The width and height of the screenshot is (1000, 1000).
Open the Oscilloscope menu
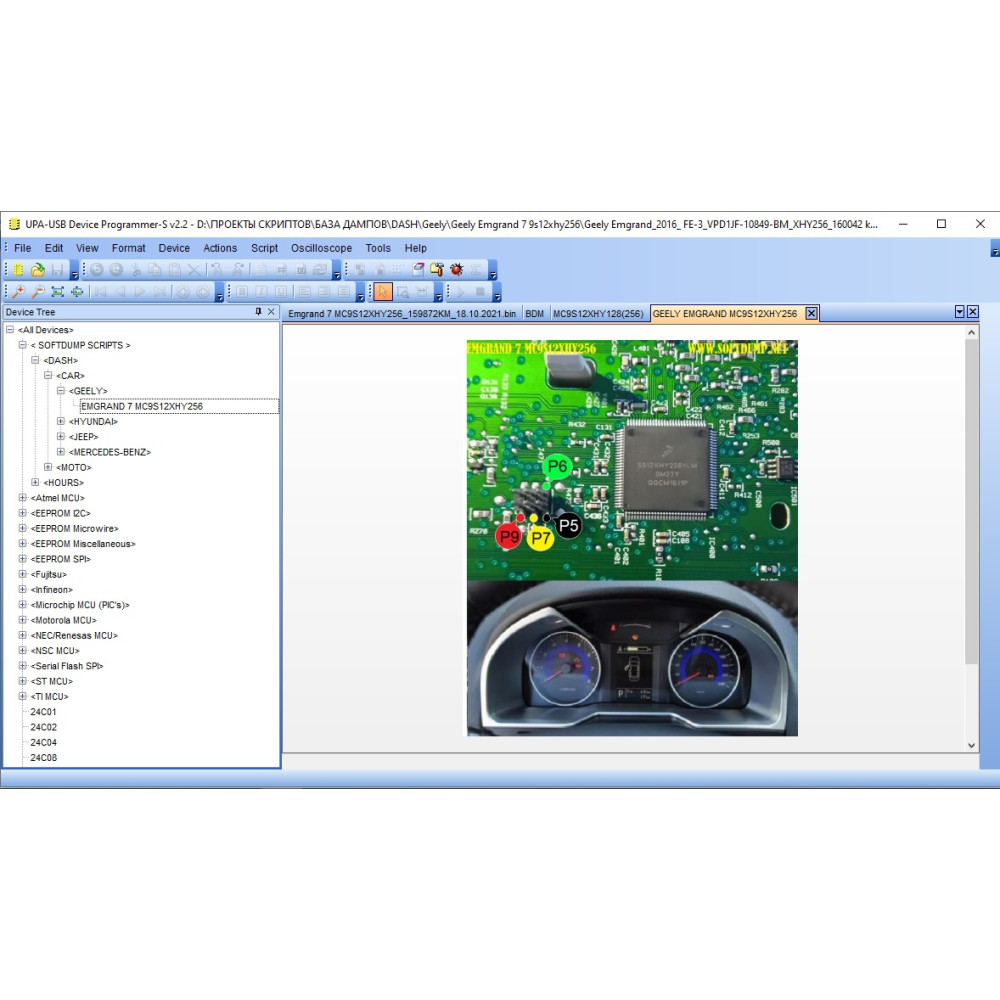tap(321, 248)
